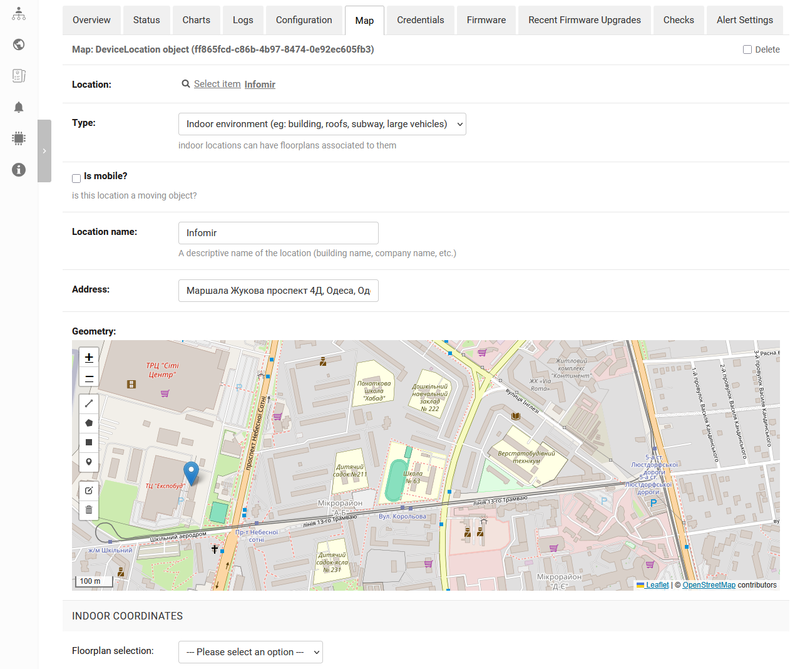Click the Select item link
The height and width of the screenshot is (669, 800).
tap(216, 84)
